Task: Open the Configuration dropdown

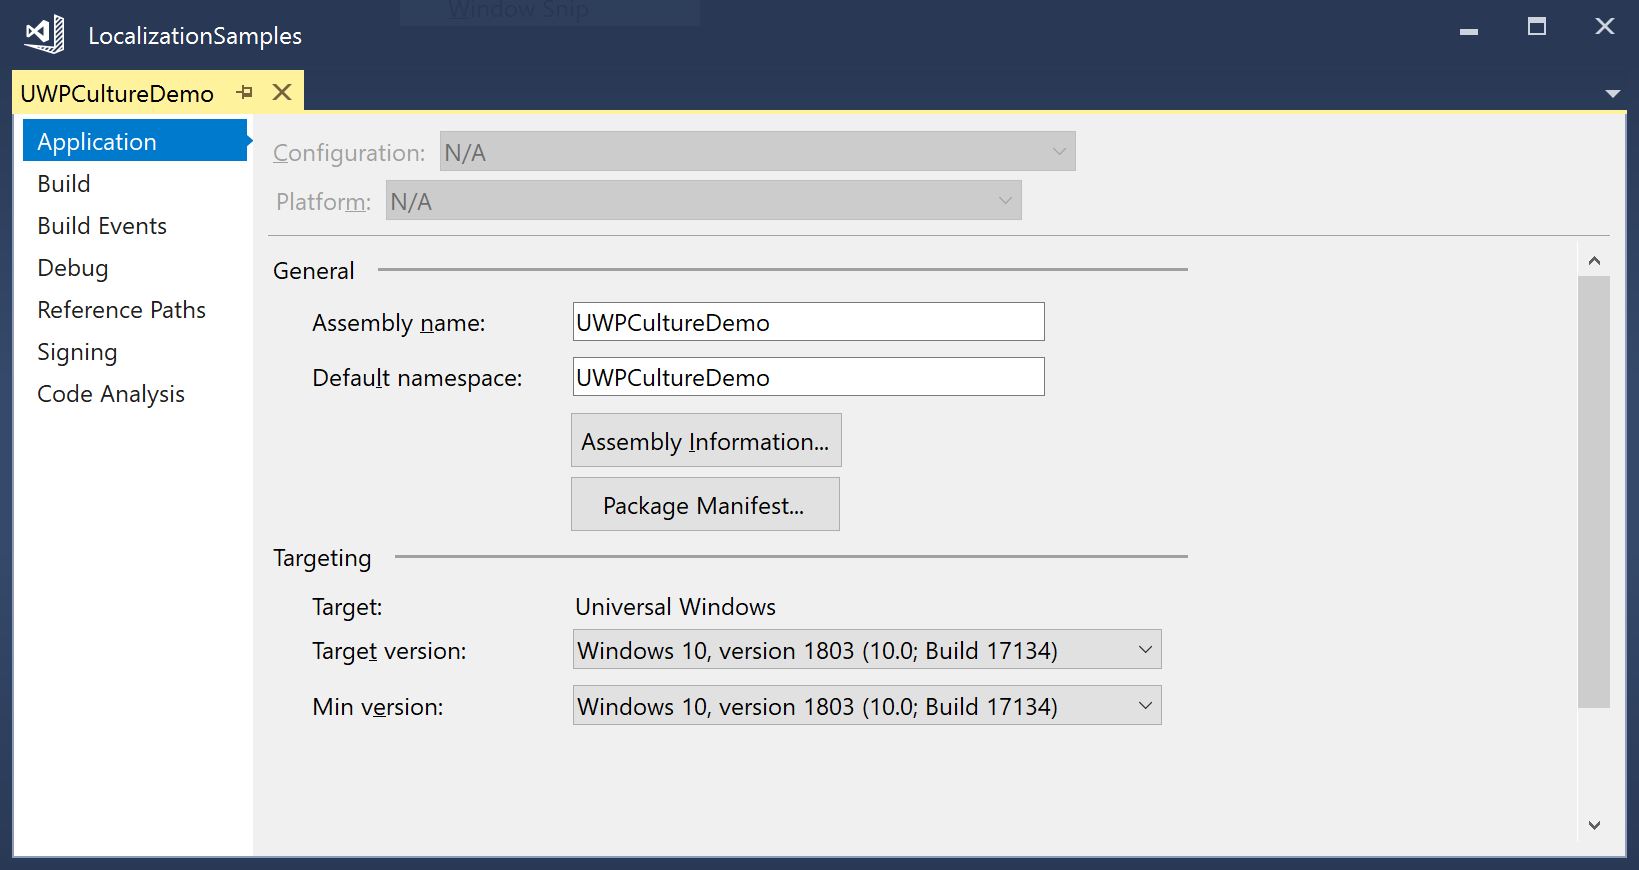Action: [757, 152]
